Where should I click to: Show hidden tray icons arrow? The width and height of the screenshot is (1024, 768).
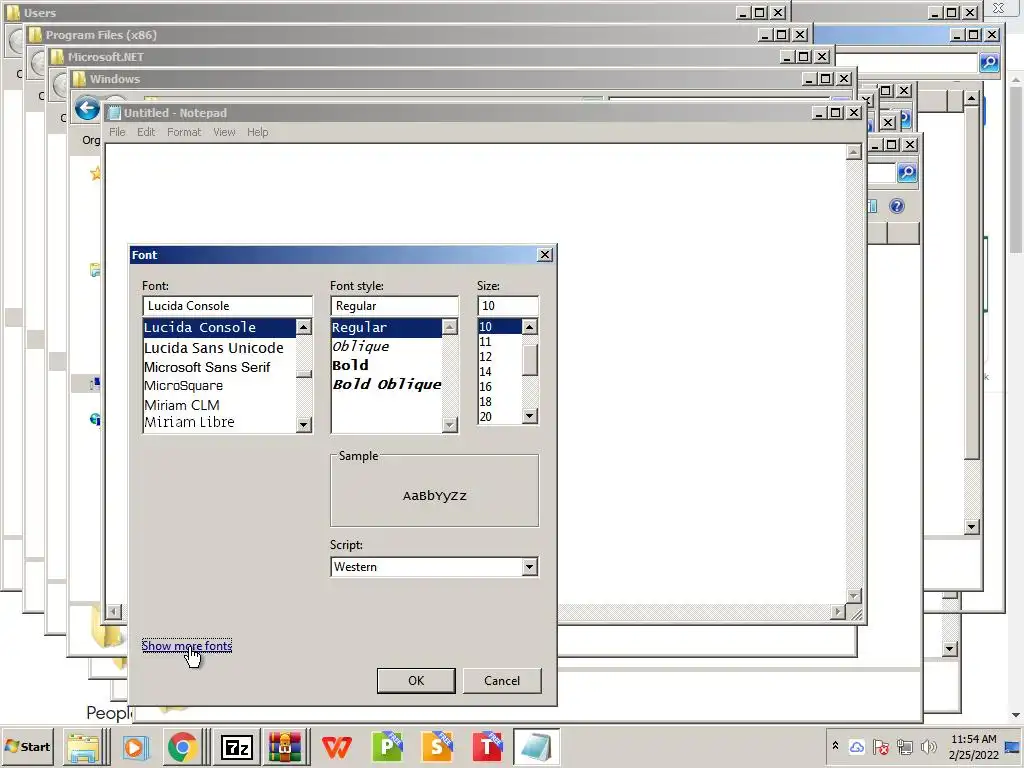click(835, 745)
